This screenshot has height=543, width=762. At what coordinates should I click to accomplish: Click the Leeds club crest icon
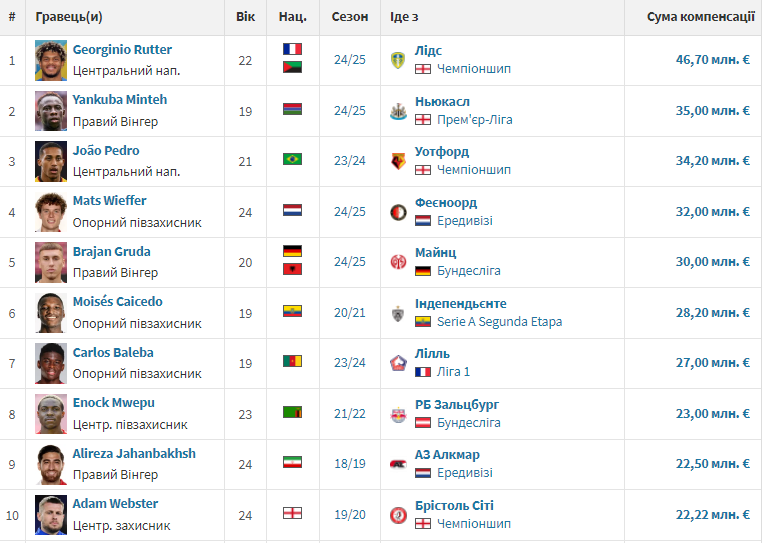click(x=398, y=60)
